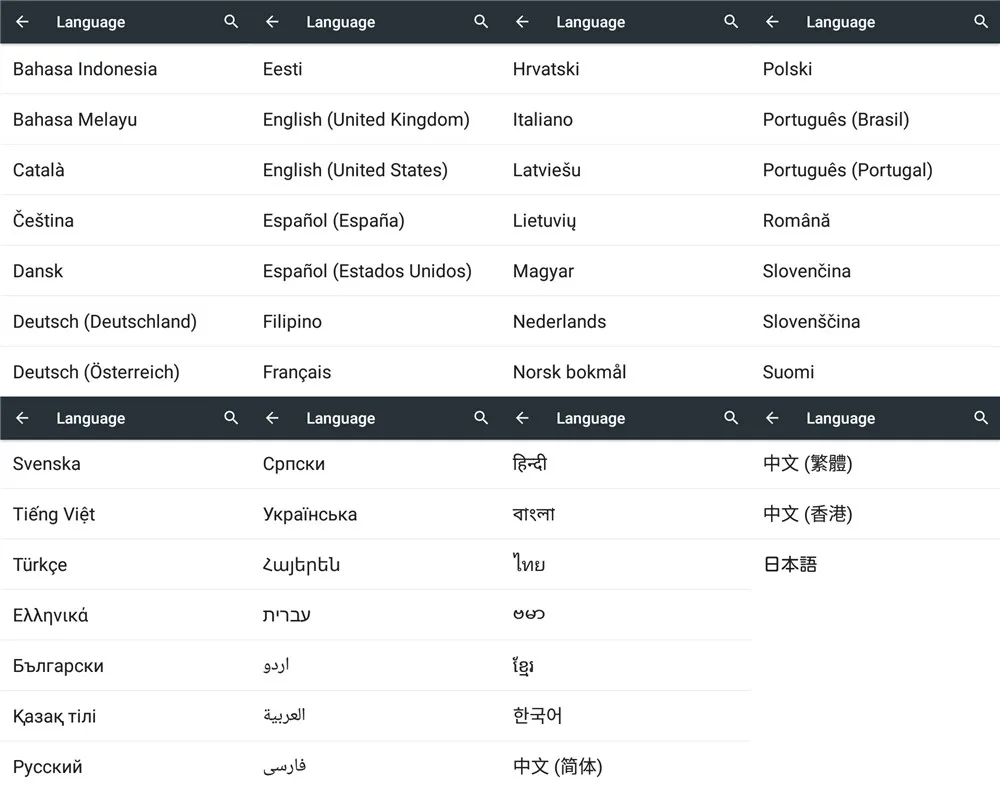Click the back arrow above Bahasa Indonesia
The height and width of the screenshot is (791, 1000).
click(x=22, y=22)
